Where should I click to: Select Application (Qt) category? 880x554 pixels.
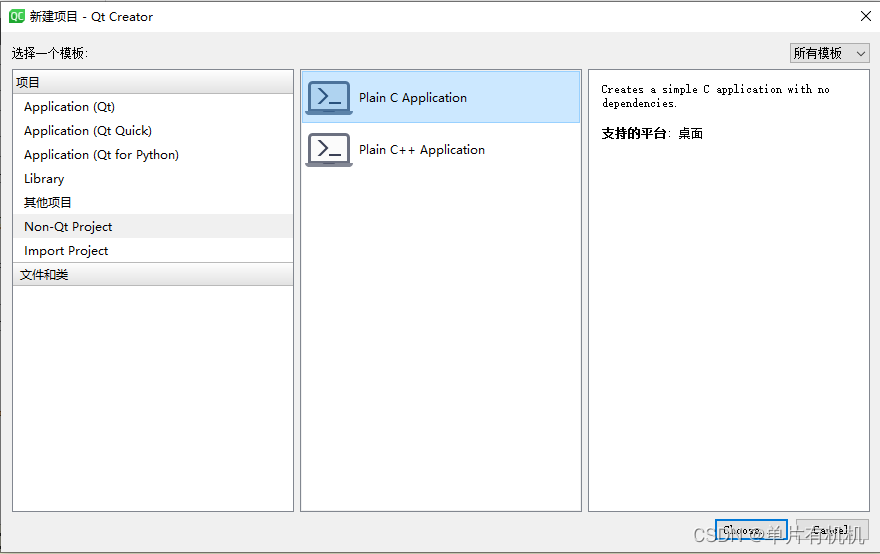[x=153, y=107]
